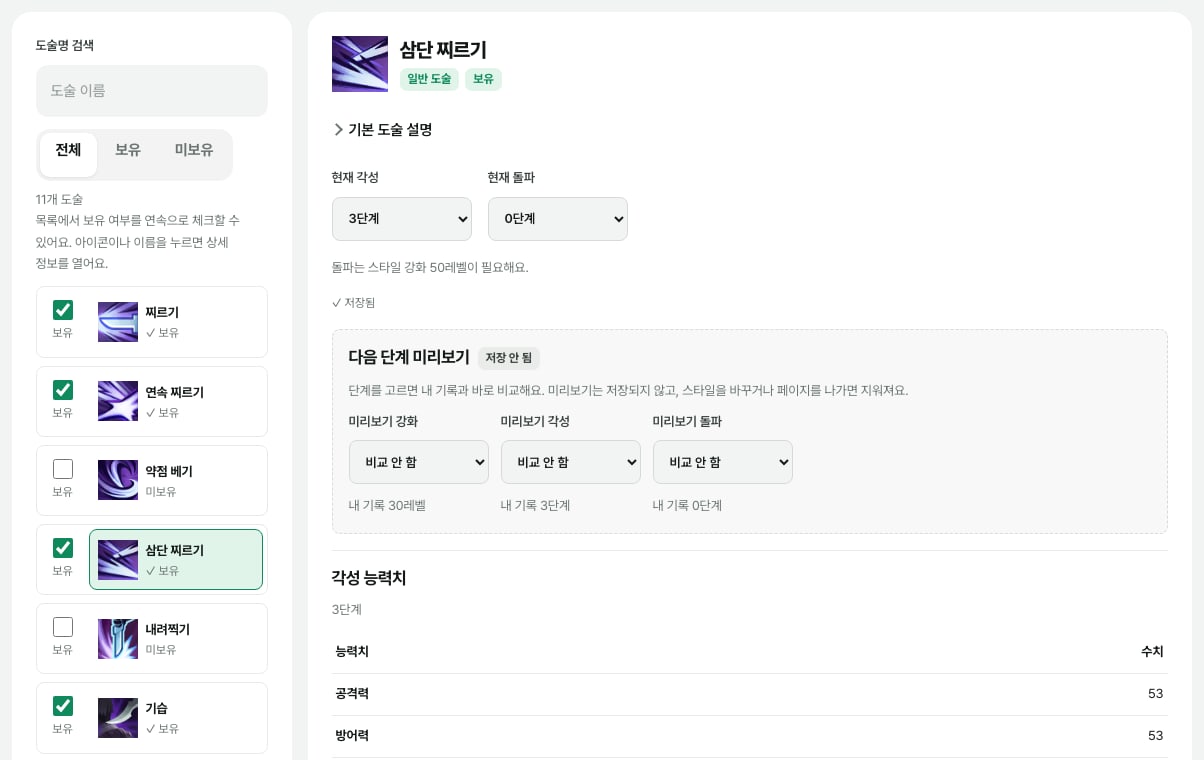Open the 연속 찌르기 skill icon
Image resolution: width=1204 pixels, height=760 pixels.
[118, 401]
